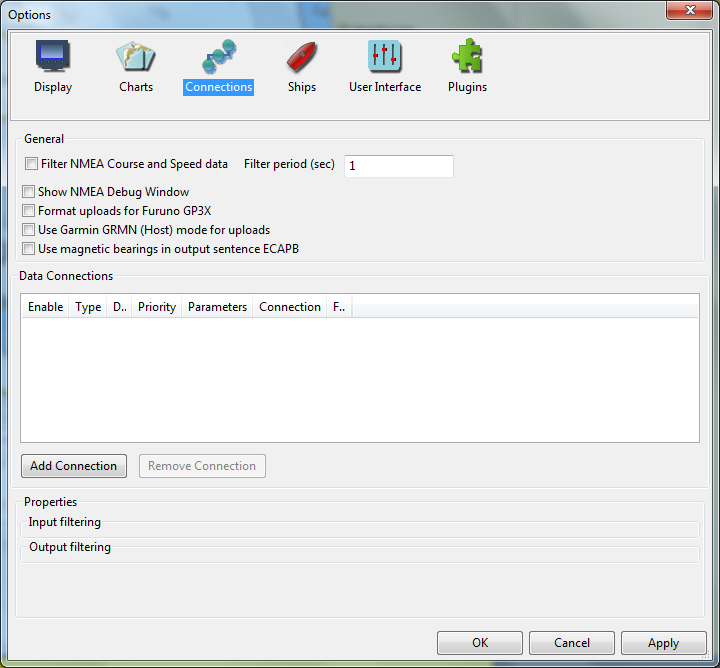Enable Filter NMEA Course and Speed data
The width and height of the screenshot is (720, 668).
[x=32, y=164]
